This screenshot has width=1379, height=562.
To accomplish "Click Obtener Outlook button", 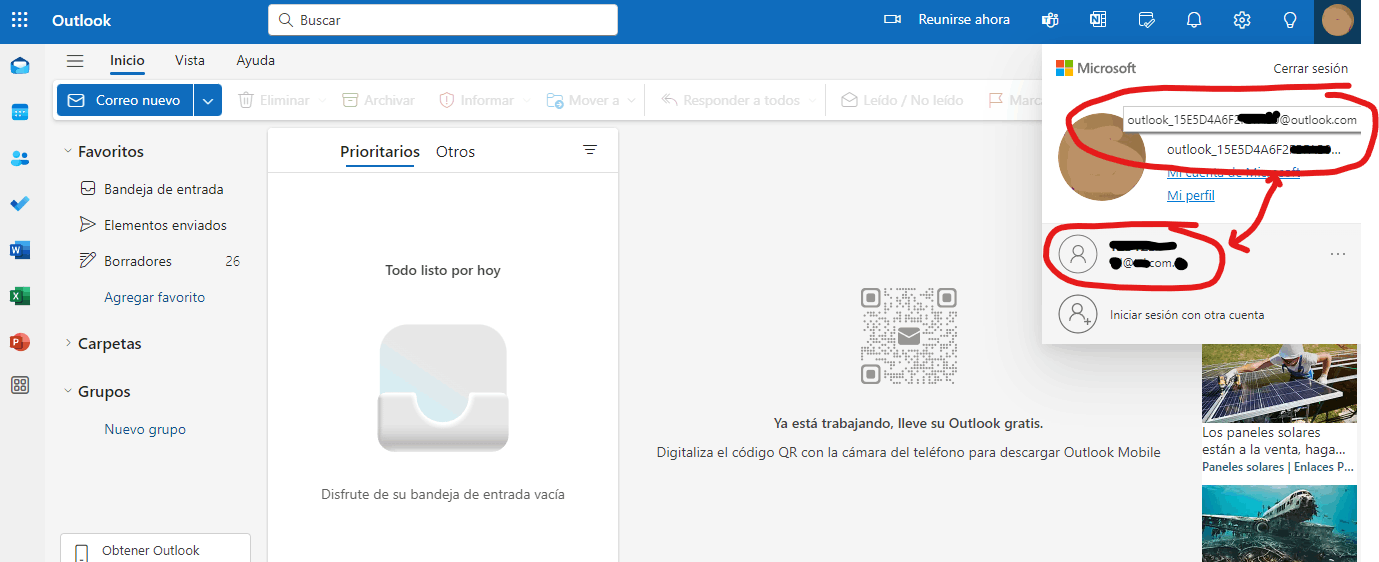I will click(x=155, y=550).
